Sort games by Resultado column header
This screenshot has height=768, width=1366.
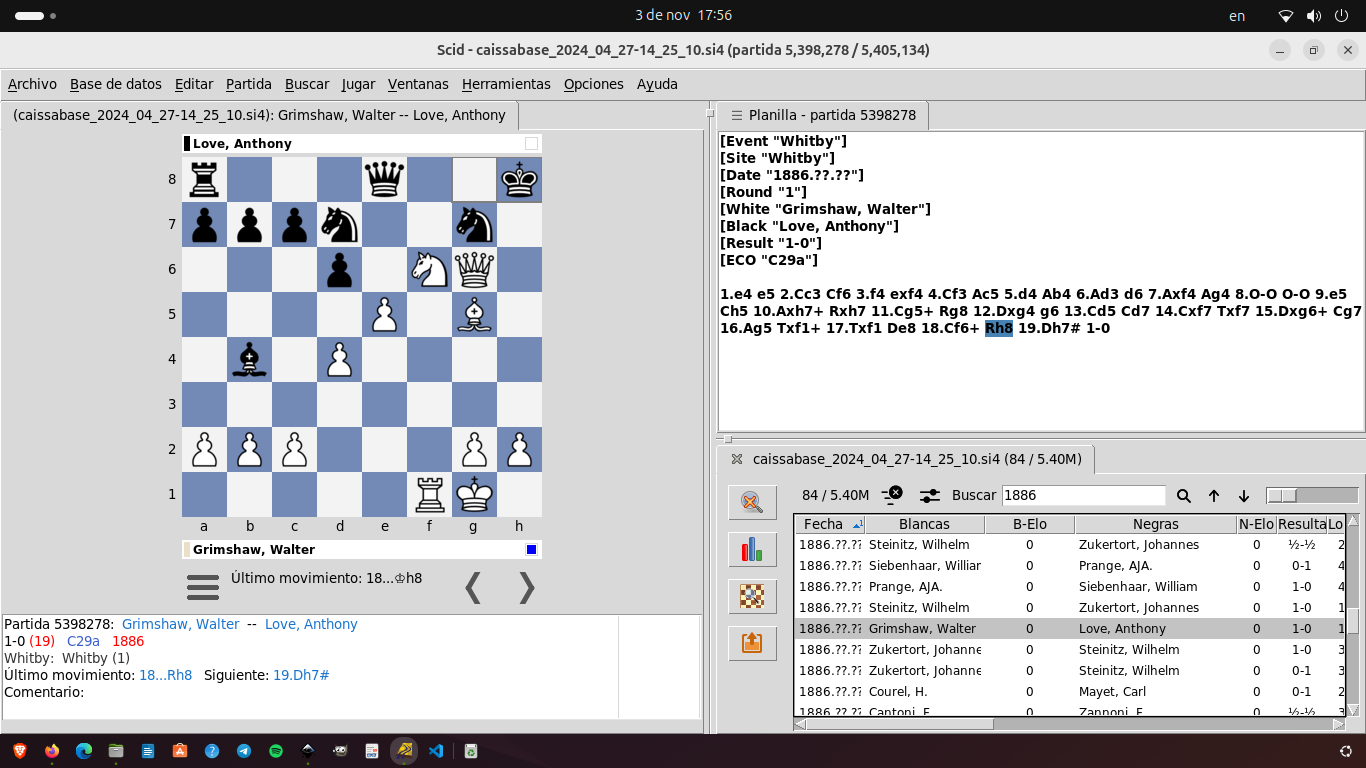coord(1301,524)
